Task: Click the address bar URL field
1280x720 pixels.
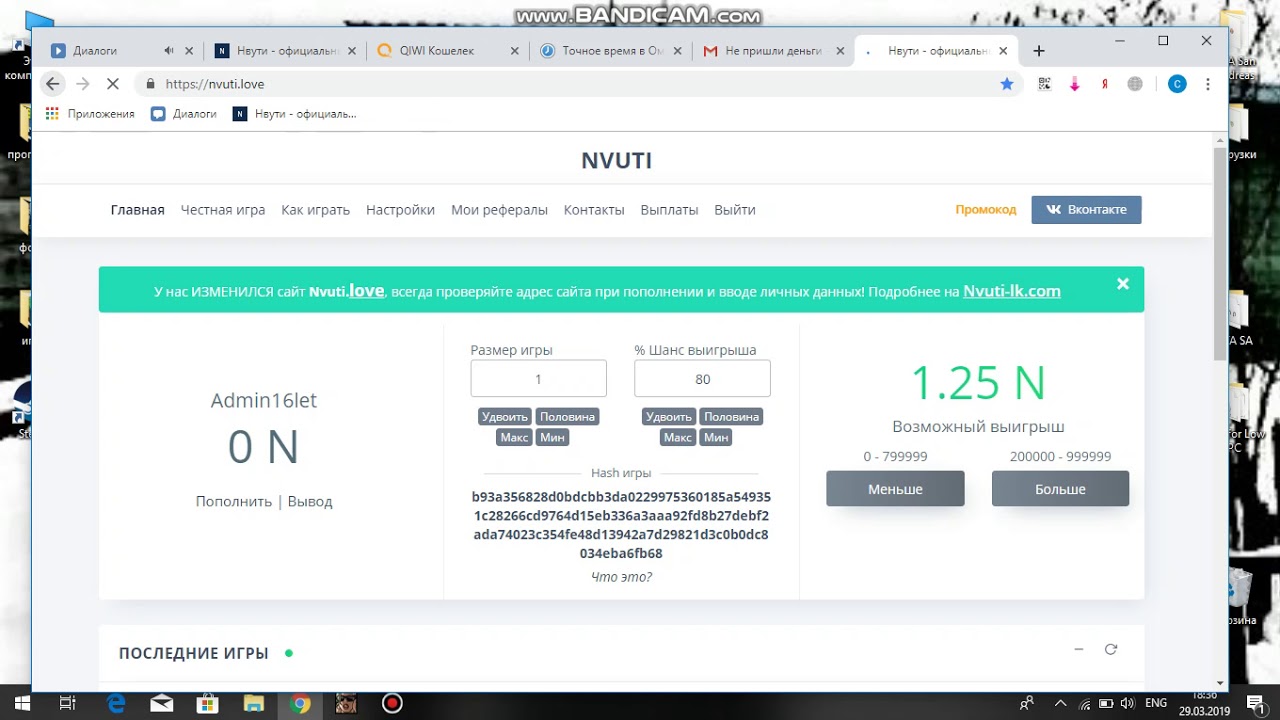Action: (x=580, y=84)
